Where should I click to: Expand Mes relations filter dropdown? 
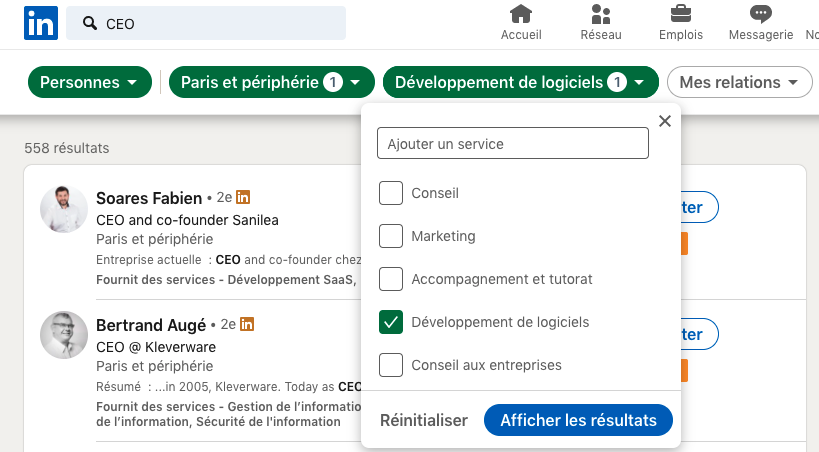740,82
